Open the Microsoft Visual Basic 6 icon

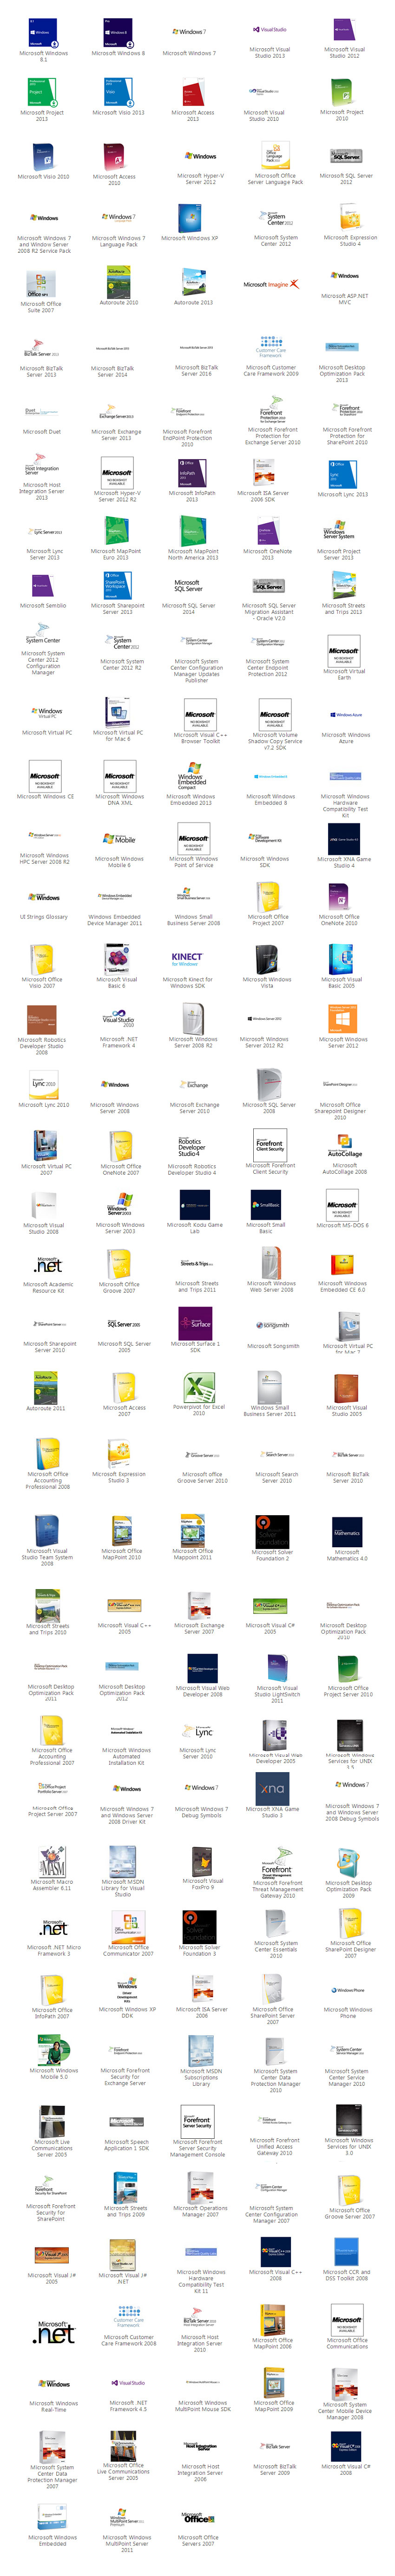click(x=117, y=960)
